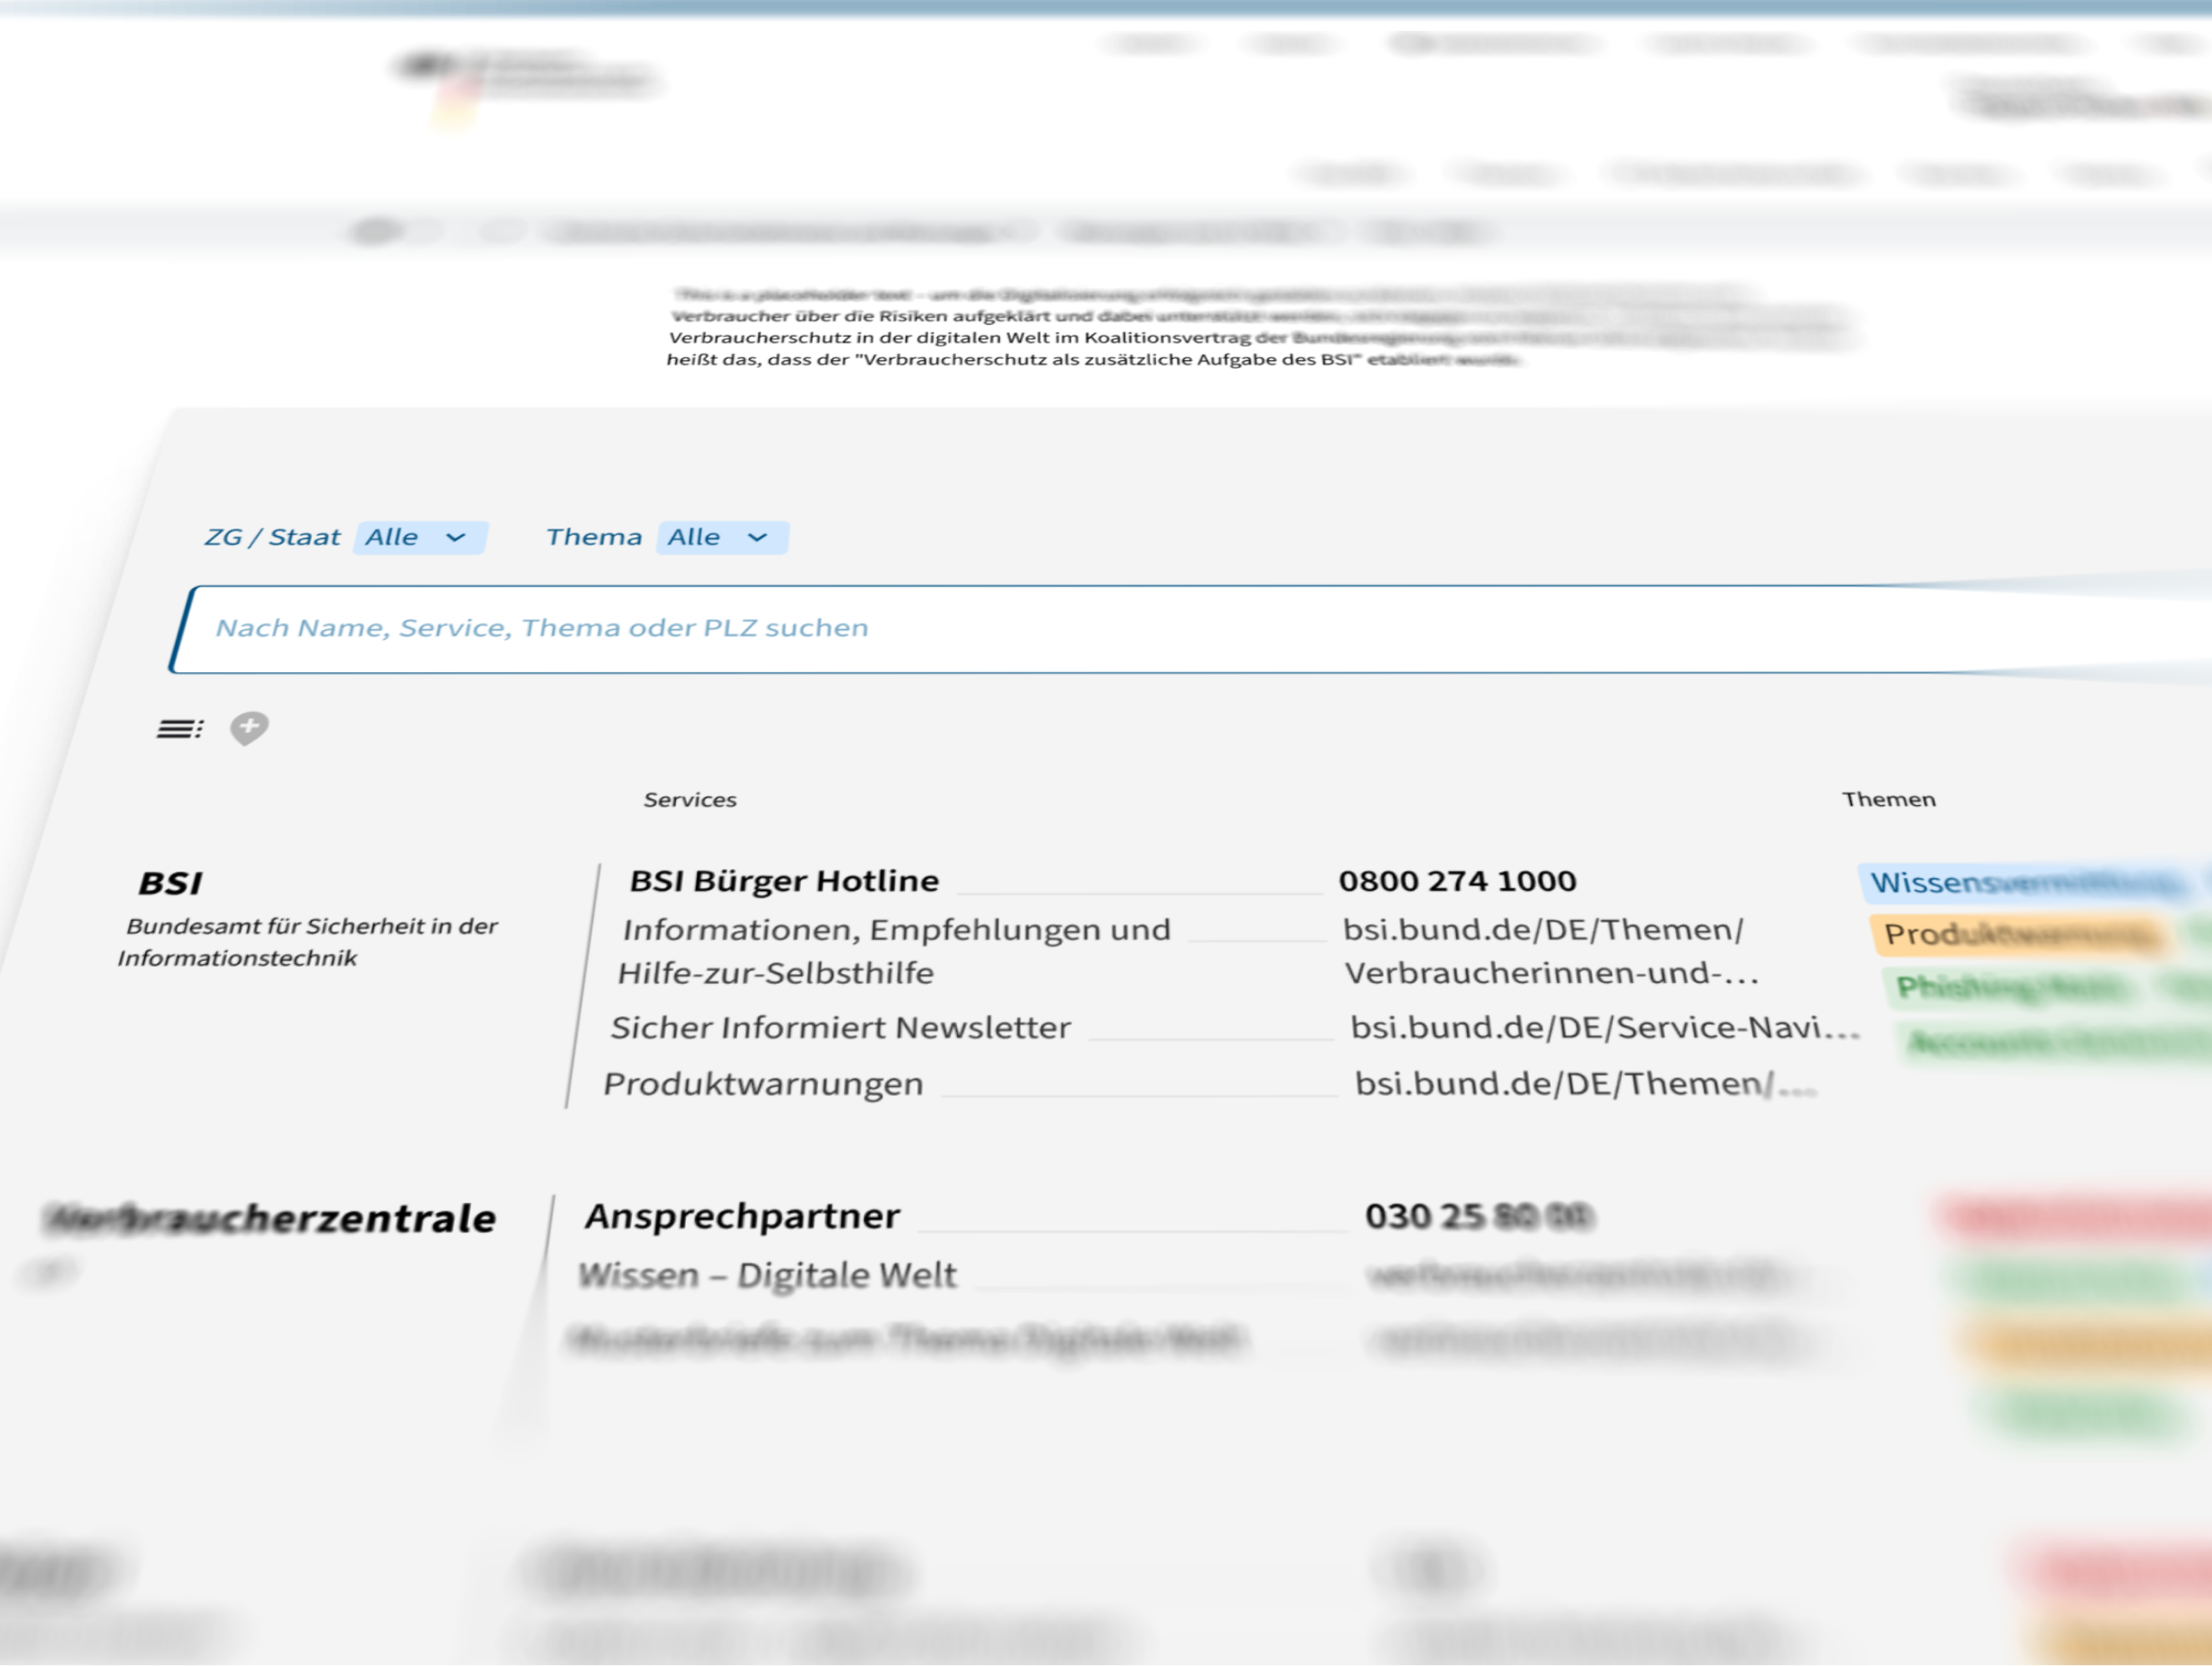The height and width of the screenshot is (1666, 2212).
Task: Open the ZG / Staat Alle dropdown
Action: (x=420, y=537)
